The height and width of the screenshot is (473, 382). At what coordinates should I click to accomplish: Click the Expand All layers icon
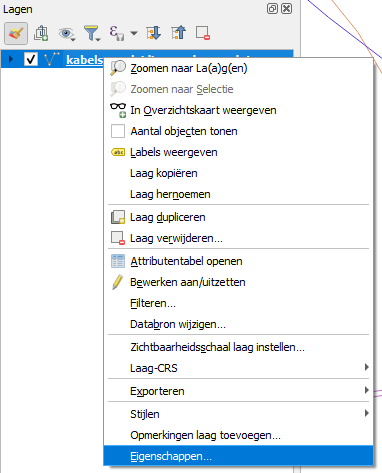tap(153, 33)
